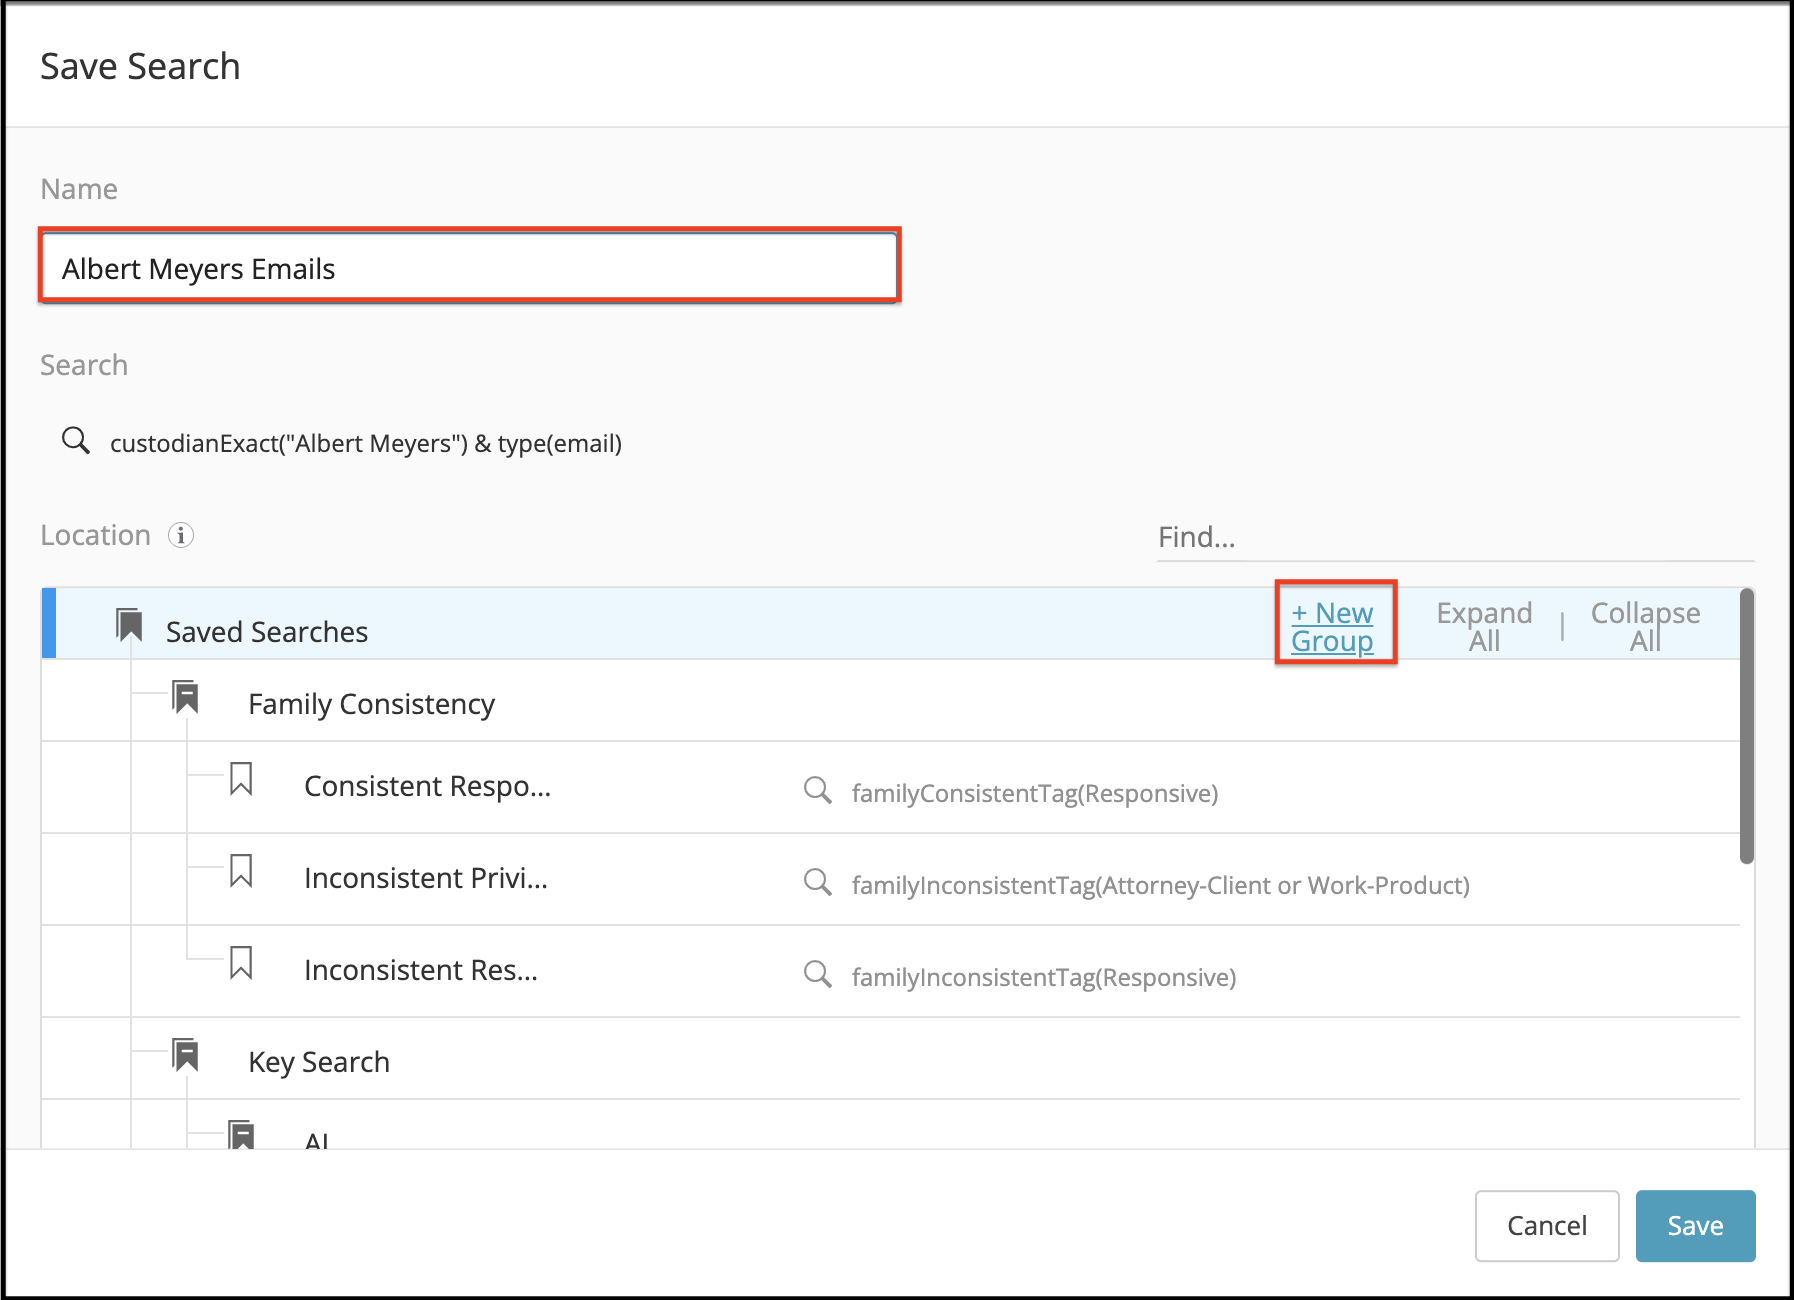Click the custodianExact search query text
This screenshot has width=1794, height=1300.
pos(366,443)
